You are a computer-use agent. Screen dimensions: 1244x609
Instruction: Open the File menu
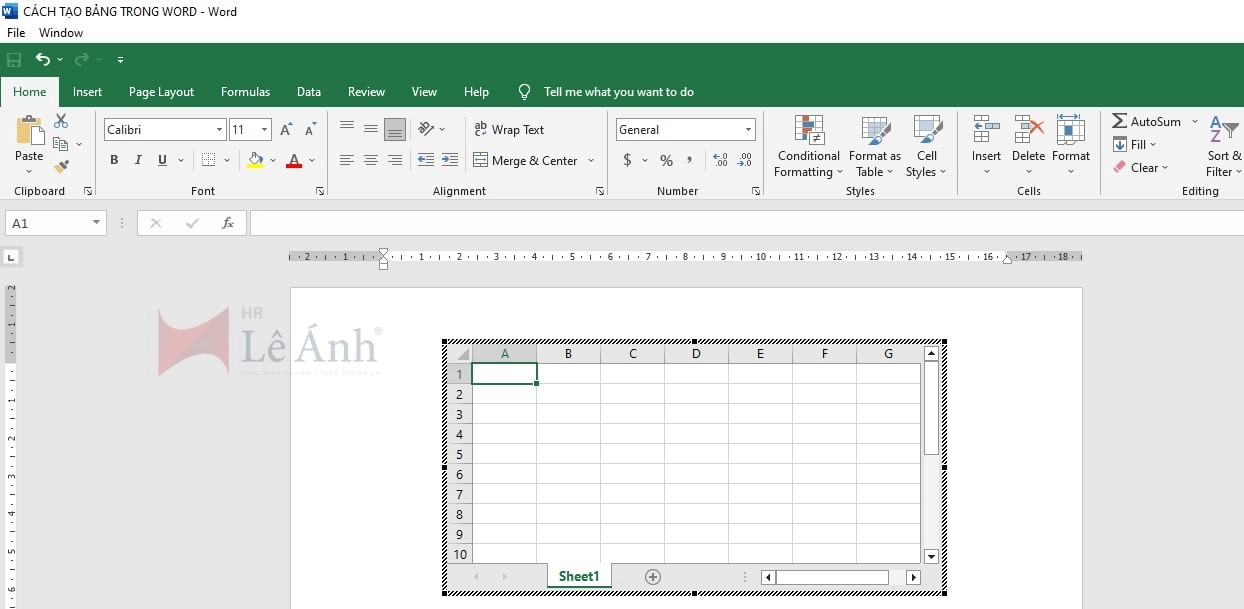[16, 33]
